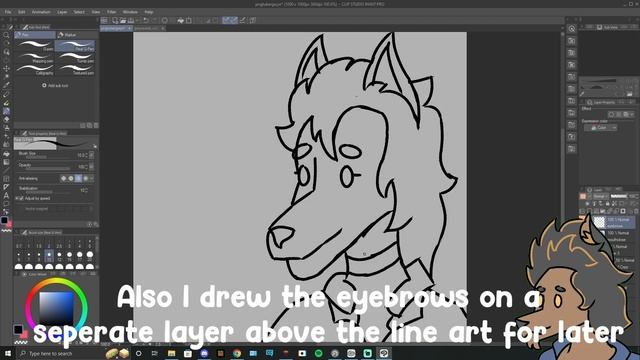
Task: Adjust the Stabilization slider
Action: 47,192
